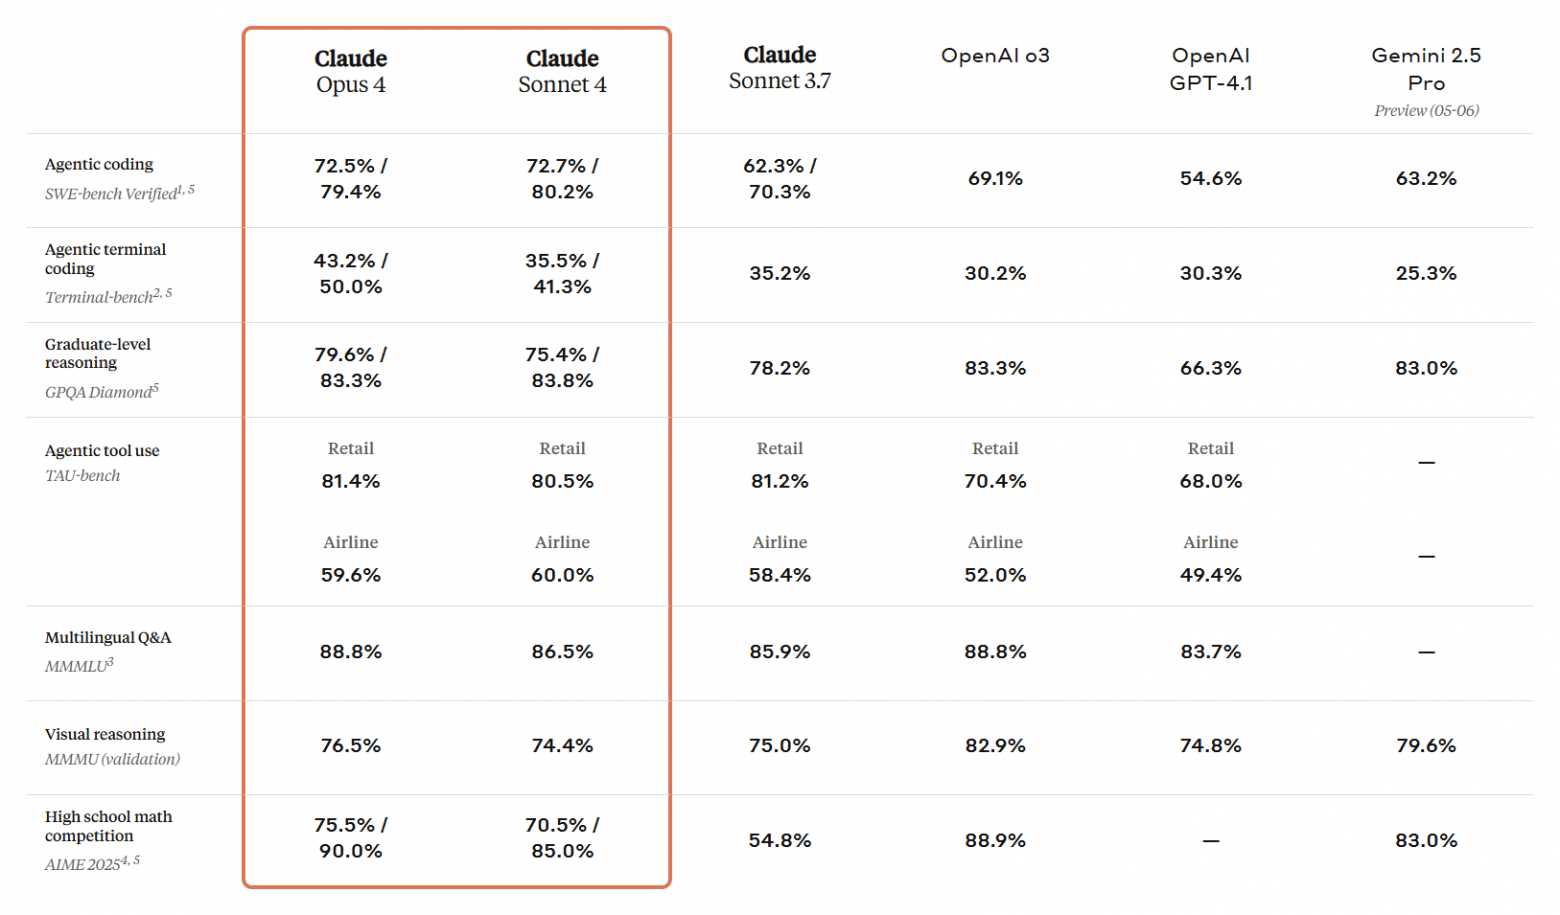Image resolution: width=1560 pixels, height=915 pixels.
Task: Select the OpenAI o3 column header
Action: [x=995, y=56]
